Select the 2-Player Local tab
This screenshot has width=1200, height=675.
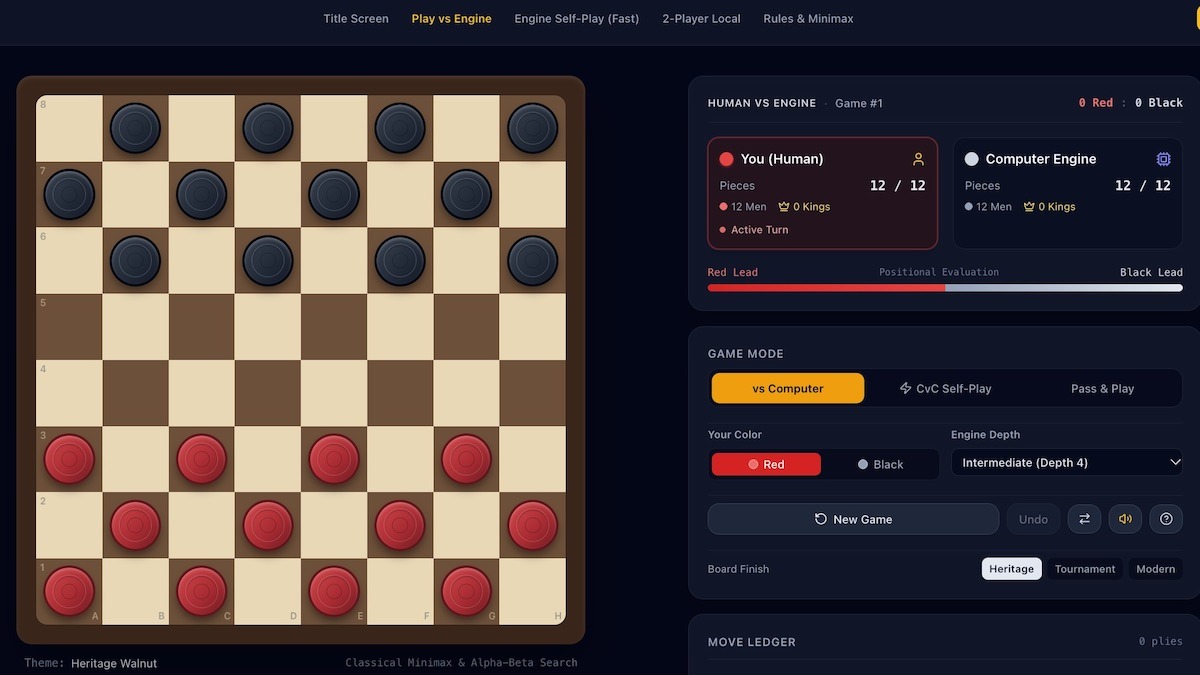click(701, 18)
